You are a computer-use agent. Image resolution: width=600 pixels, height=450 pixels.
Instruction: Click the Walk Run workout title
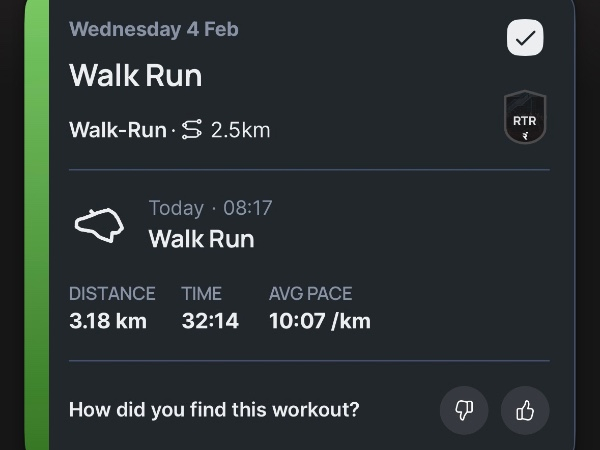pos(135,76)
